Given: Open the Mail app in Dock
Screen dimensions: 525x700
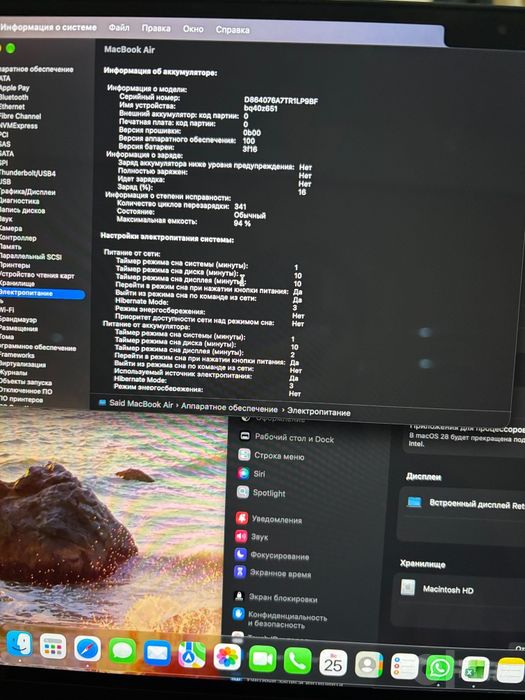Looking at the screenshot, I should tap(157, 653).
